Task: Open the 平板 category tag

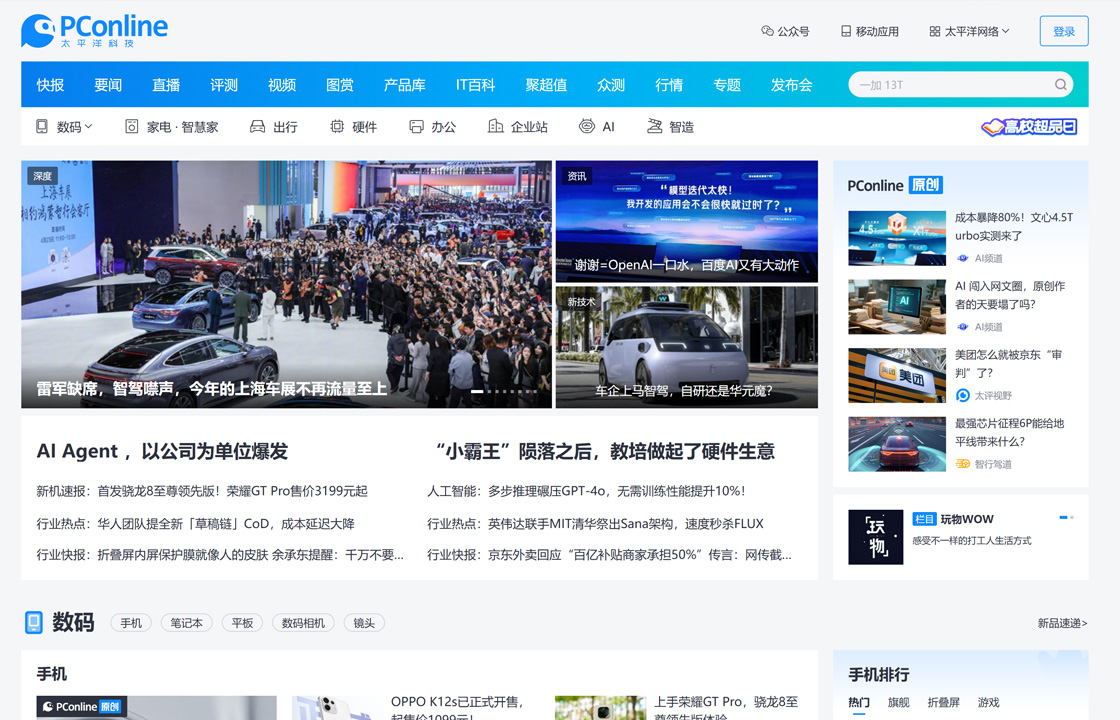Action: pos(242,623)
